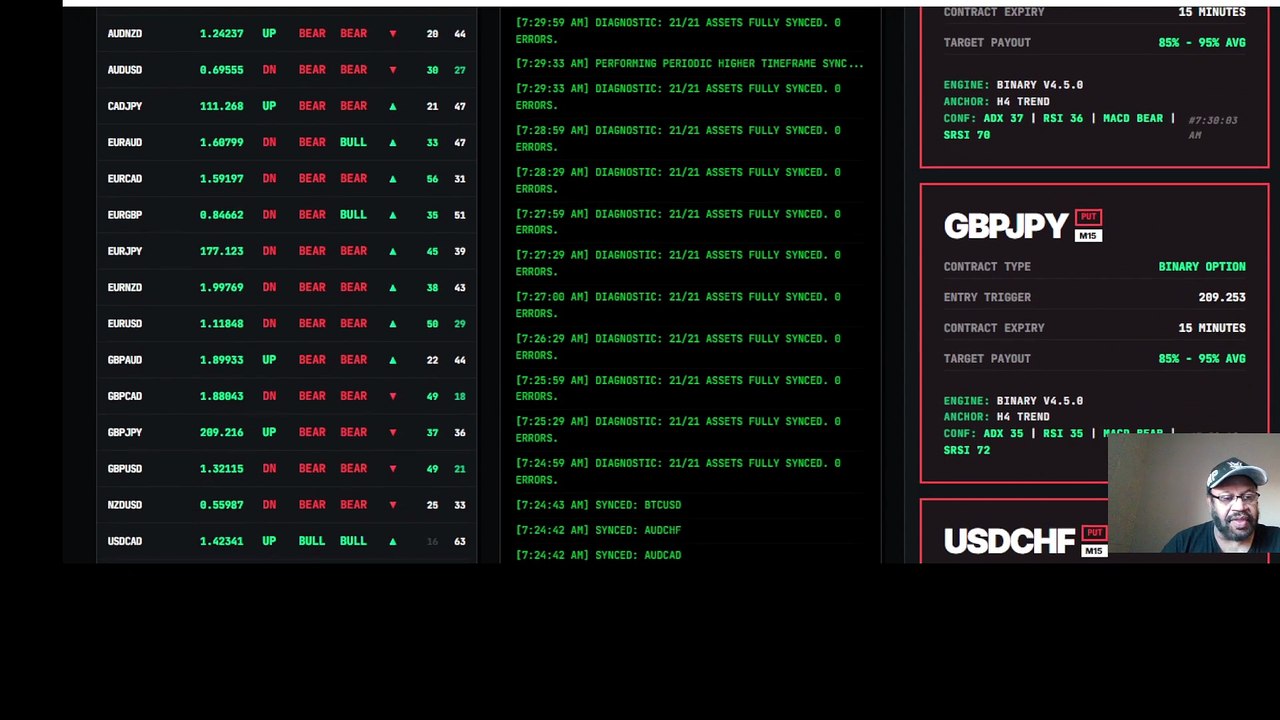Click the SYNCED: BTCUSD log entry

(598, 505)
